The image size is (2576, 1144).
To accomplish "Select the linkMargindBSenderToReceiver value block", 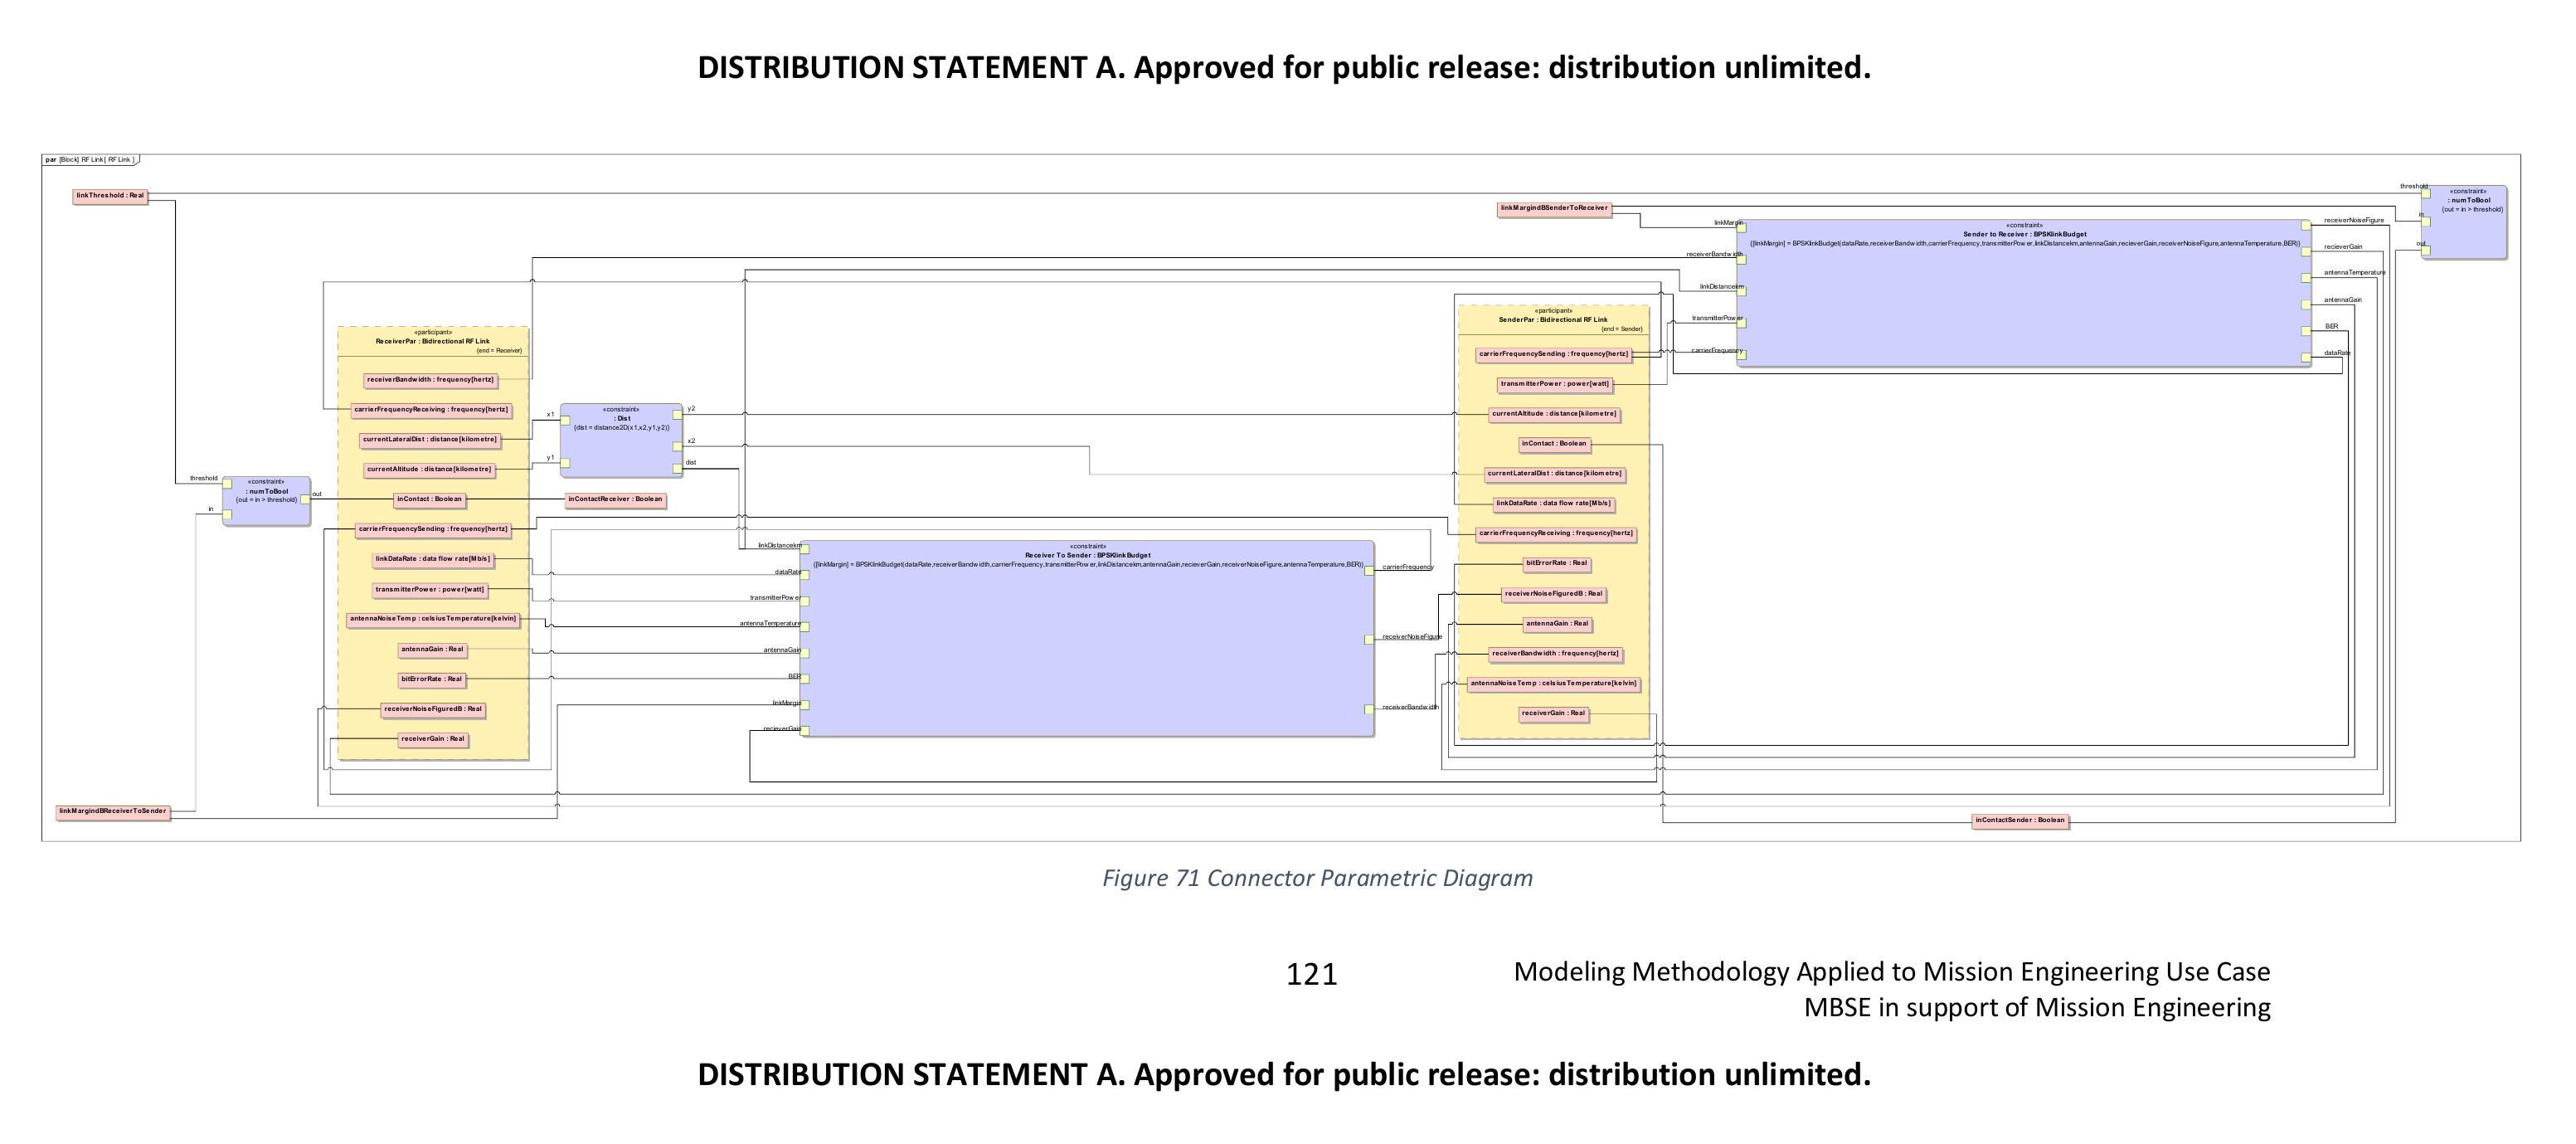I will [1553, 208].
